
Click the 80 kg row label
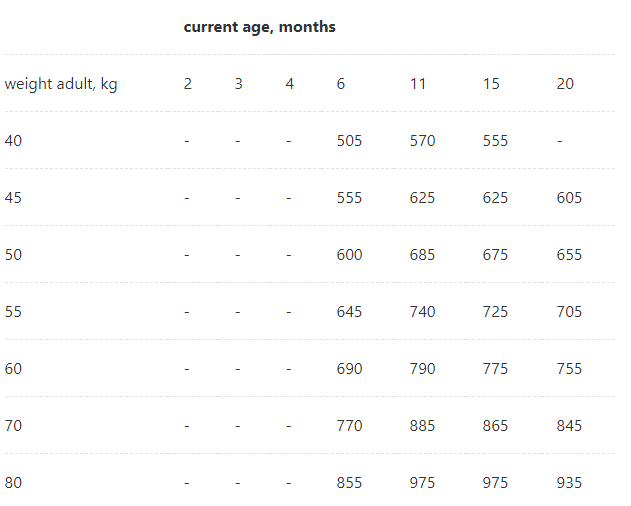point(13,483)
